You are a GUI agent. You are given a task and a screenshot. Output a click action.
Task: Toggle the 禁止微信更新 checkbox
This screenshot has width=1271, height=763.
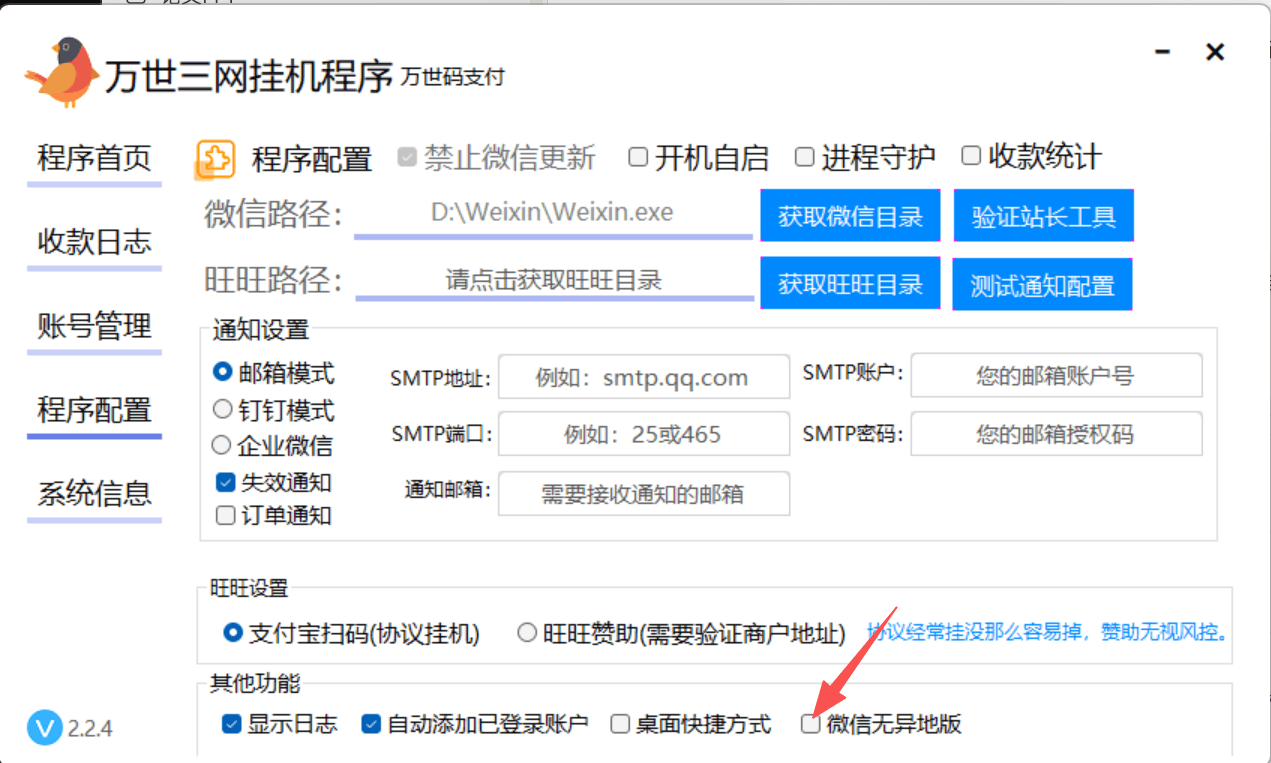click(x=407, y=157)
